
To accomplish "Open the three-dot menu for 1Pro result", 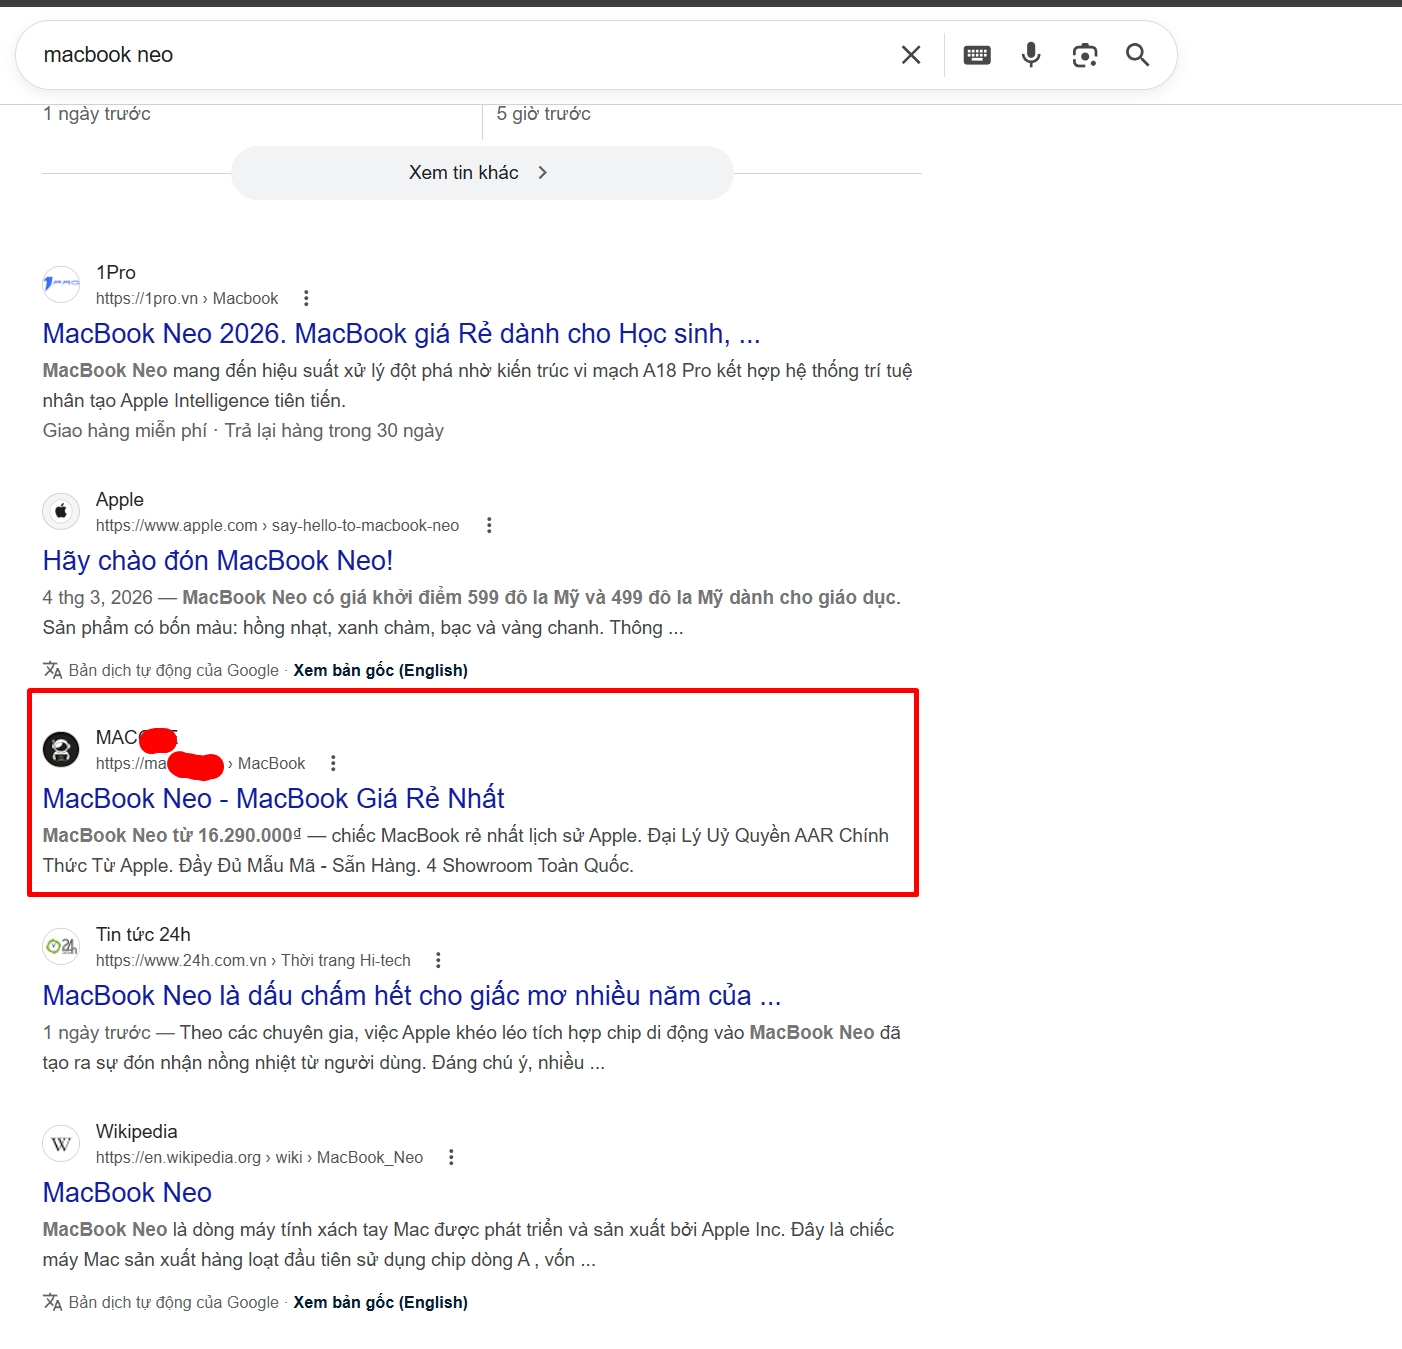I will pyautogui.click(x=306, y=298).
